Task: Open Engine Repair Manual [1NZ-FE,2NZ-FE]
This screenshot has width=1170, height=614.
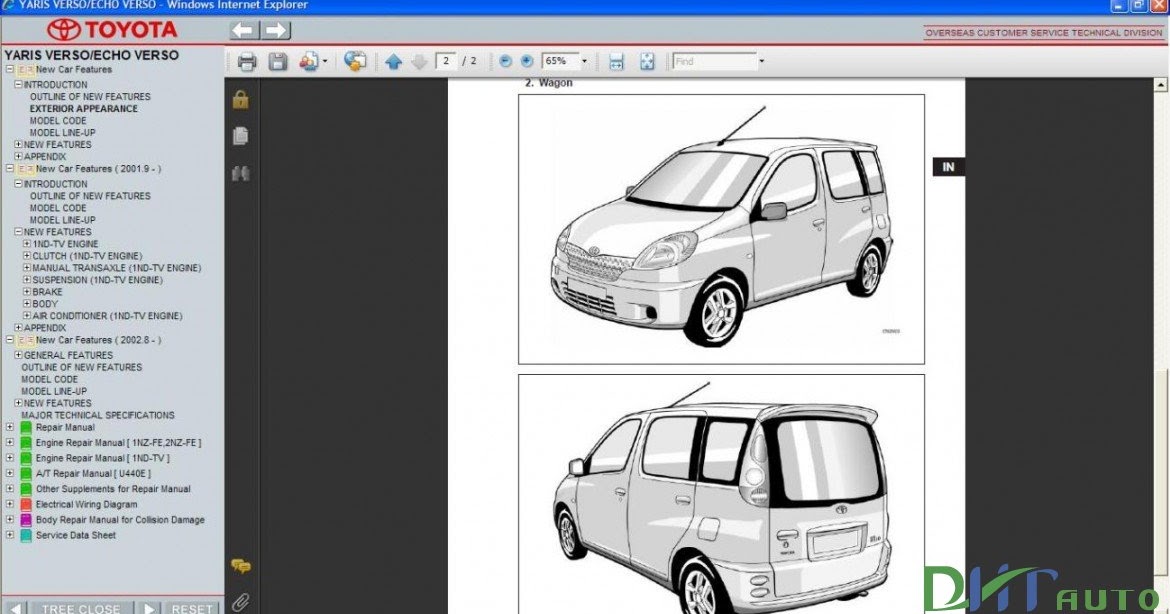Action: coord(119,443)
